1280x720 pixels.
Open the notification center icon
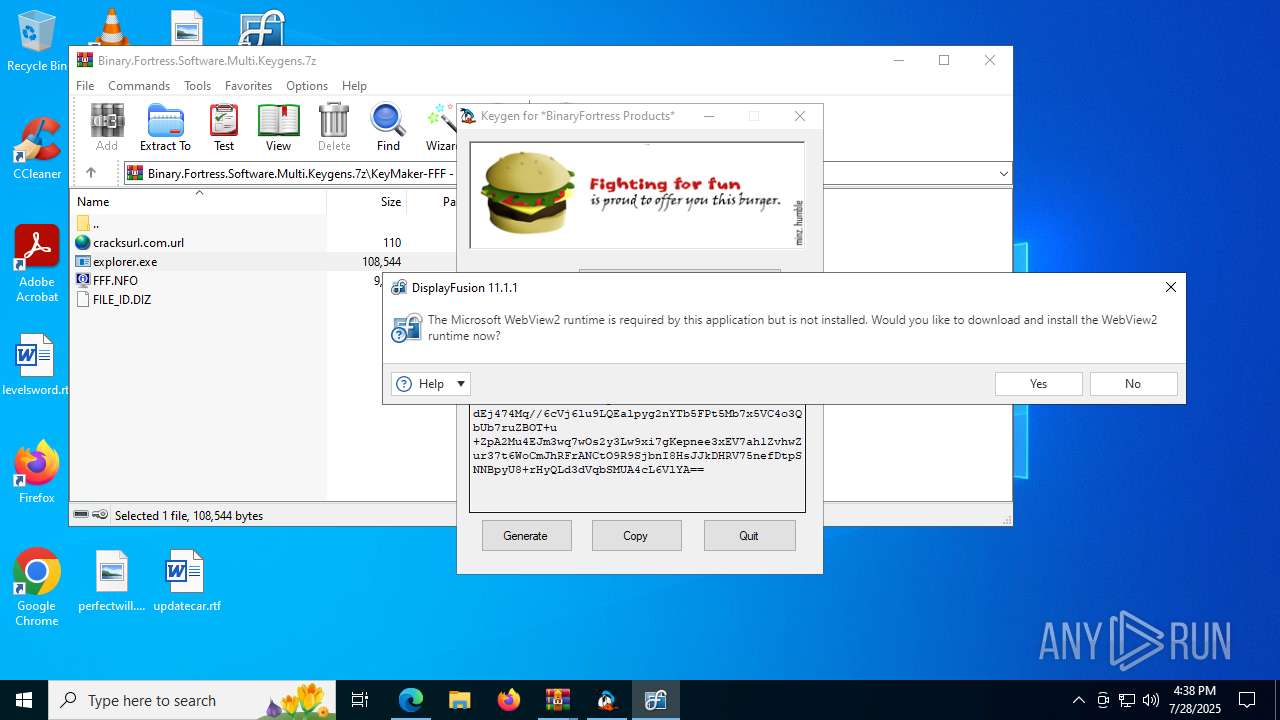point(1247,700)
